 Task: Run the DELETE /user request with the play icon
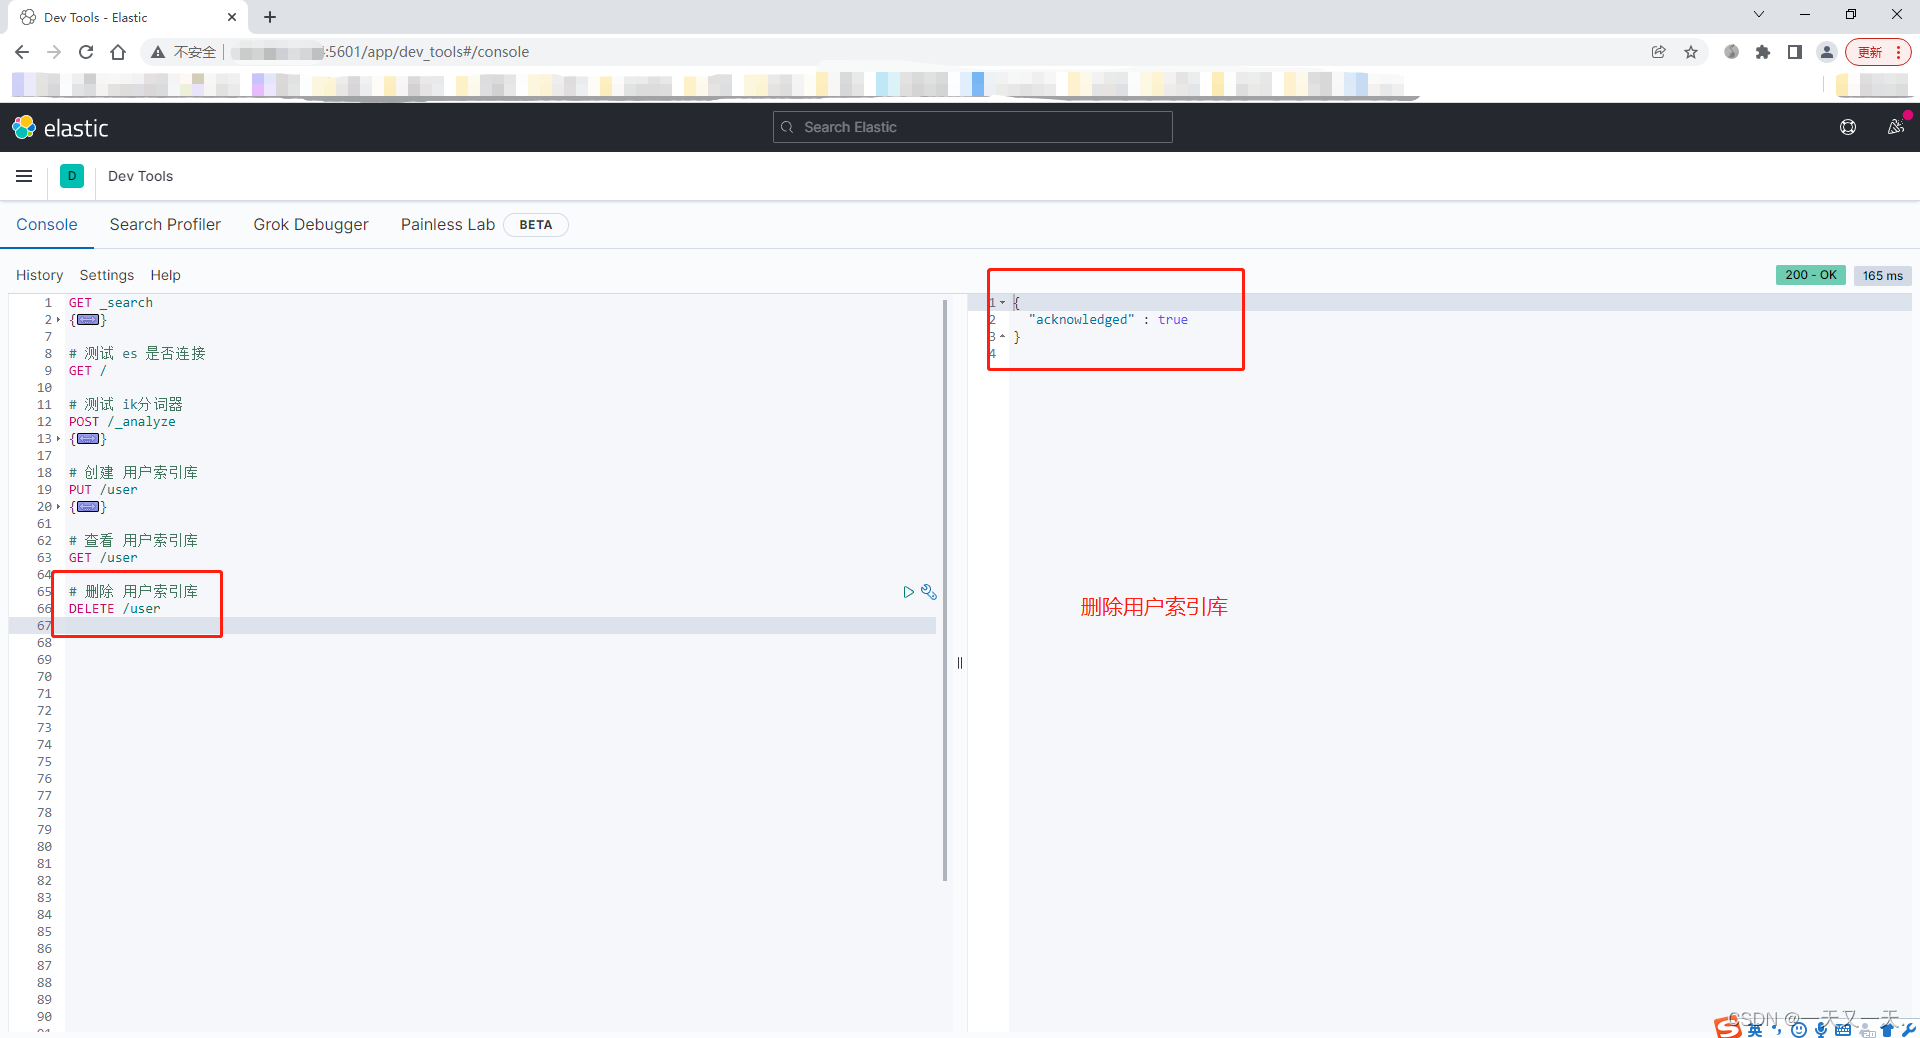click(908, 592)
